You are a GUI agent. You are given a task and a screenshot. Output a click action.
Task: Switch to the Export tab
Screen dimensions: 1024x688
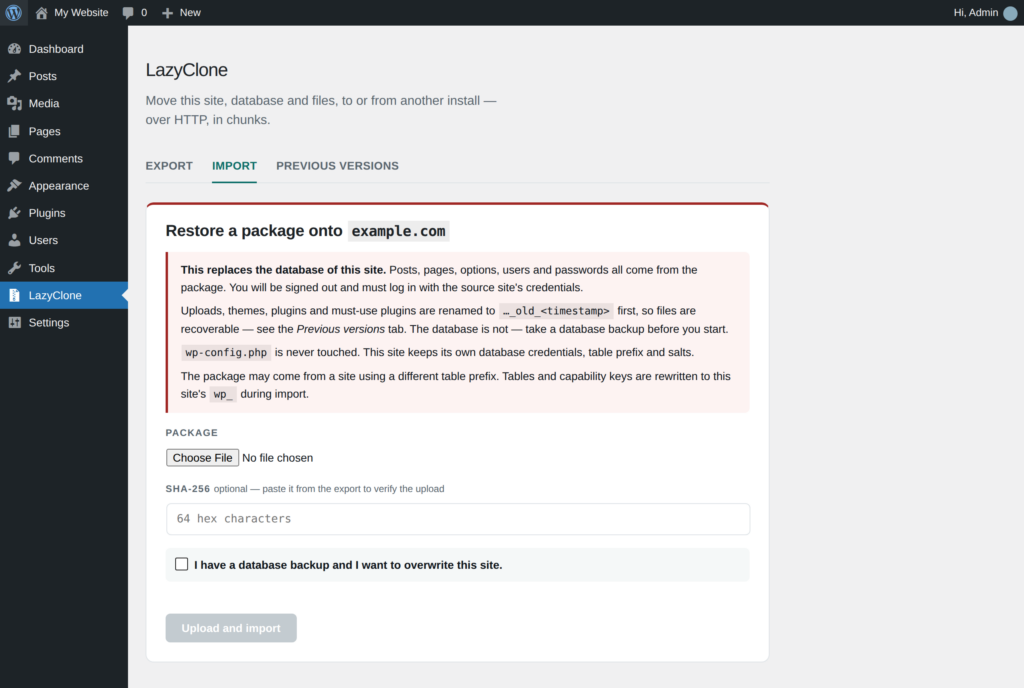(169, 166)
